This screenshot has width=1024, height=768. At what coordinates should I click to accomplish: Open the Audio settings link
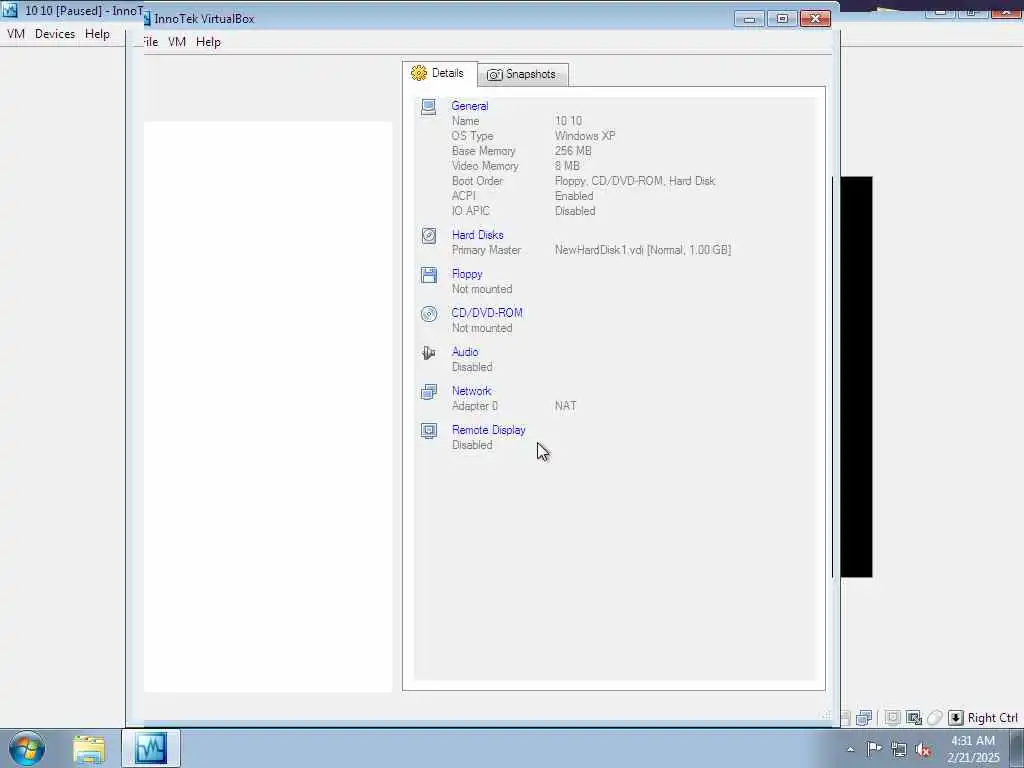[x=465, y=352]
